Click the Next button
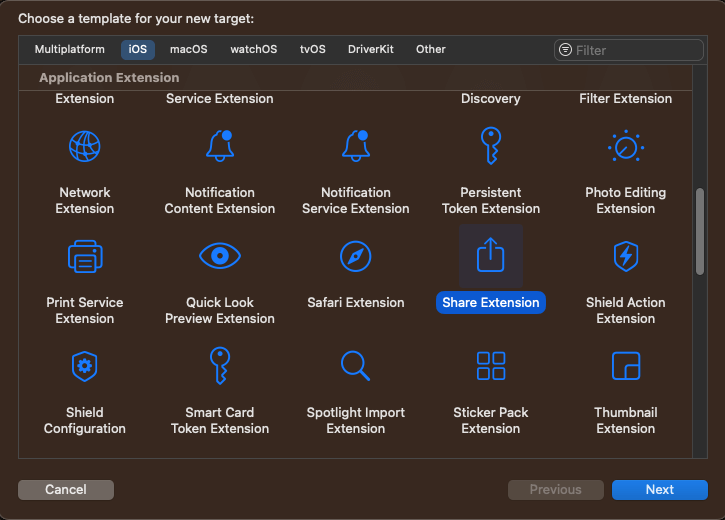The image size is (725, 520). tap(660, 489)
